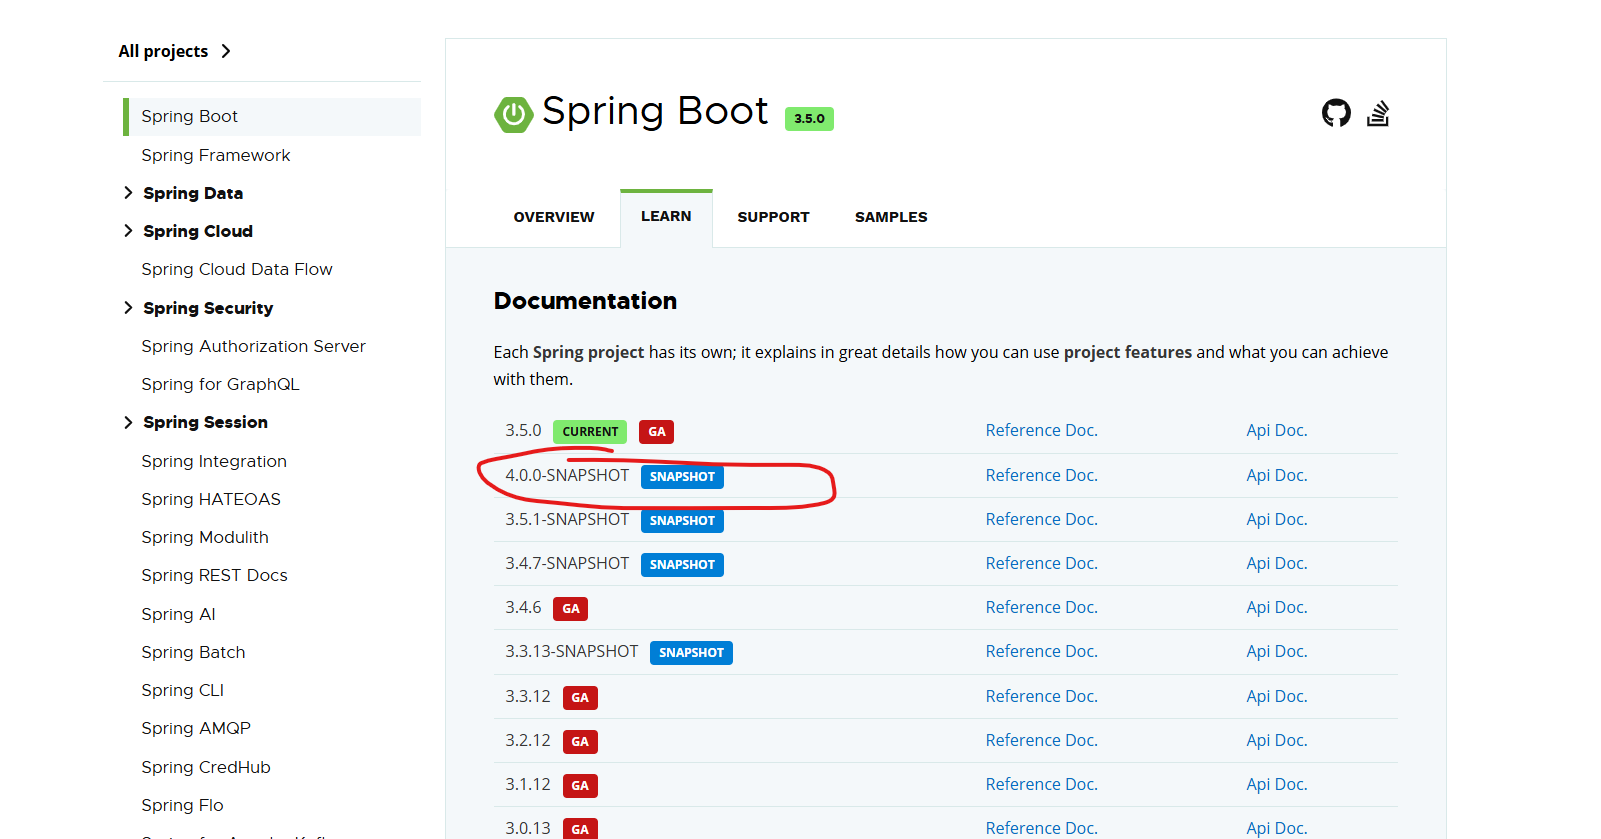Expand the Spring Session section
Image resolution: width=1601 pixels, height=839 pixels.
pos(128,422)
